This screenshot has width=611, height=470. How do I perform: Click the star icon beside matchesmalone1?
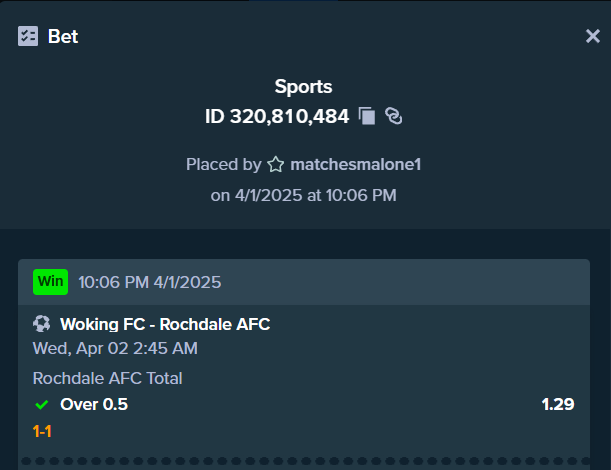tap(275, 164)
